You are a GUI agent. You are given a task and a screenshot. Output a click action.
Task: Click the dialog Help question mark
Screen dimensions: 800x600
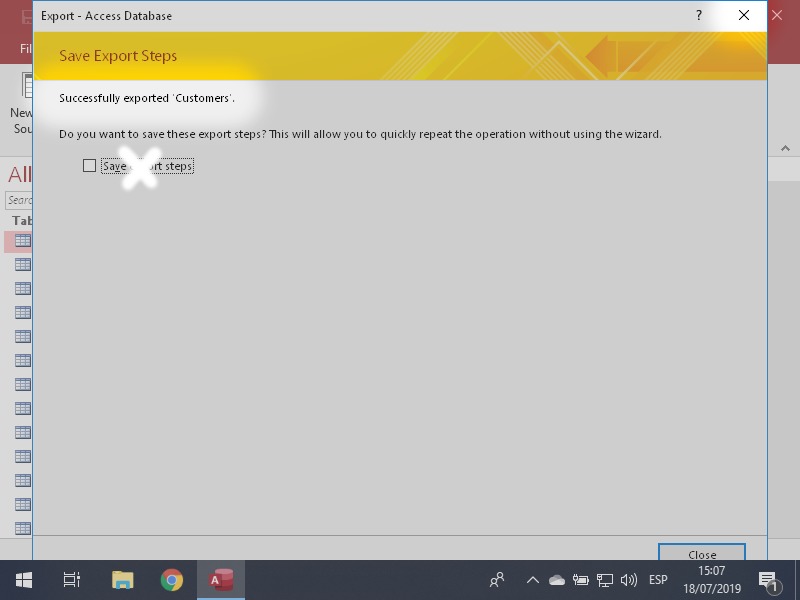[x=698, y=16]
